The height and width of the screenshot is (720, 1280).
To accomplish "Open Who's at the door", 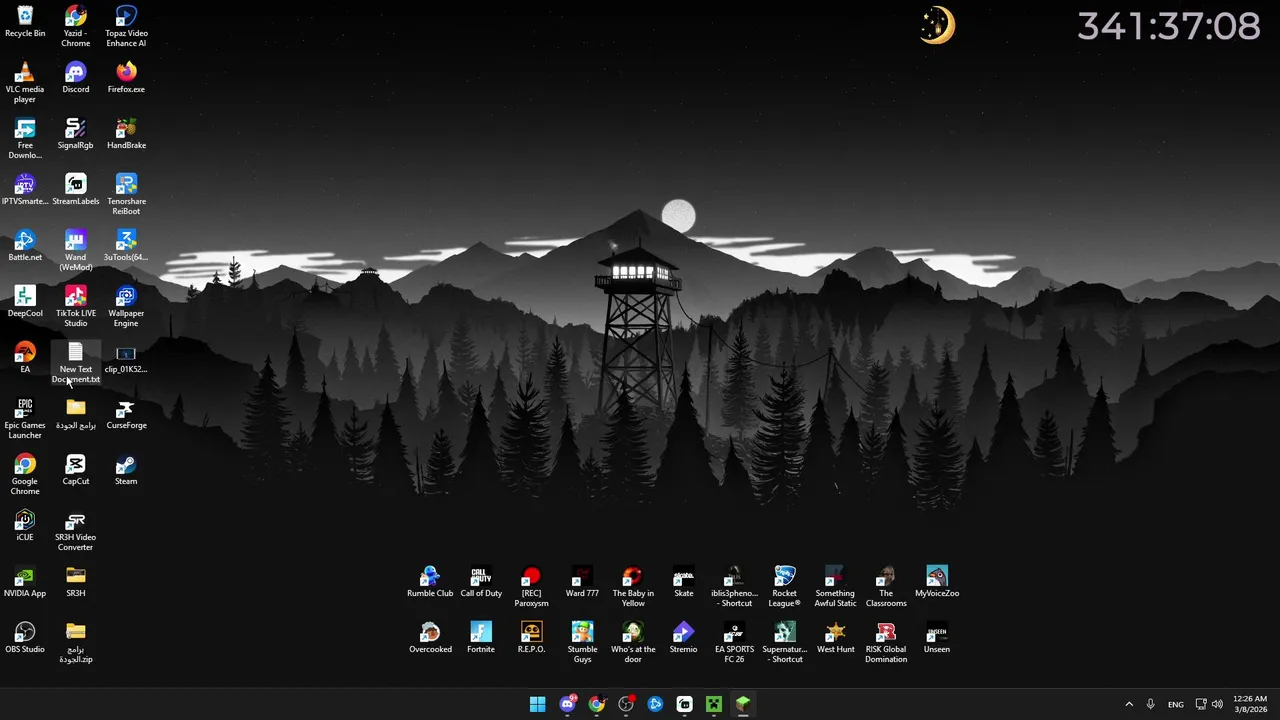I will [x=633, y=643].
